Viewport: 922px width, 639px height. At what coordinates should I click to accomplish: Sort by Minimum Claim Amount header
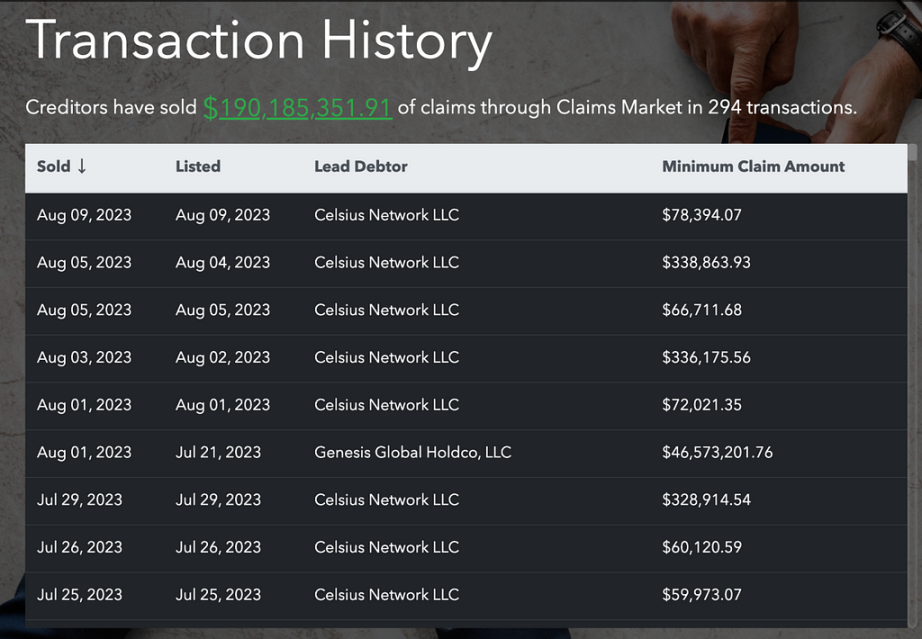(753, 167)
